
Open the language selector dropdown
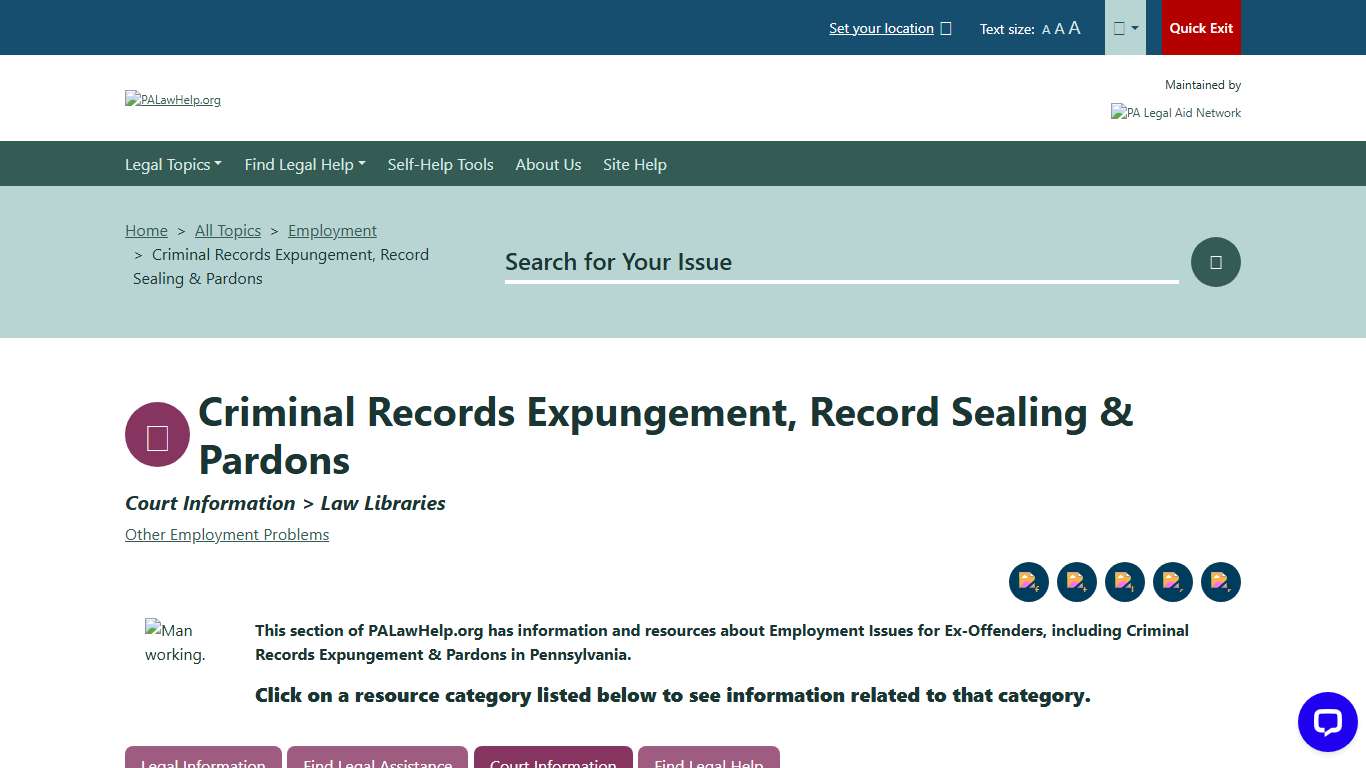pos(1125,27)
